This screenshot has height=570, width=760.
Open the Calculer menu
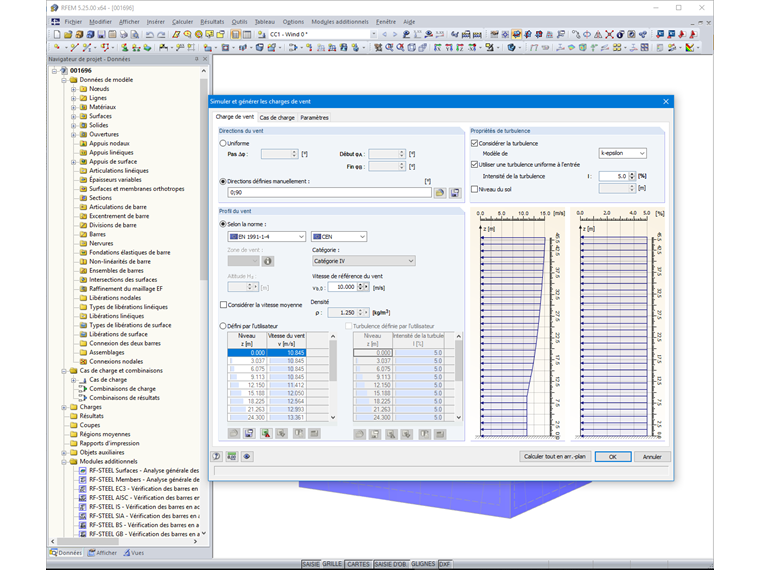(x=182, y=22)
